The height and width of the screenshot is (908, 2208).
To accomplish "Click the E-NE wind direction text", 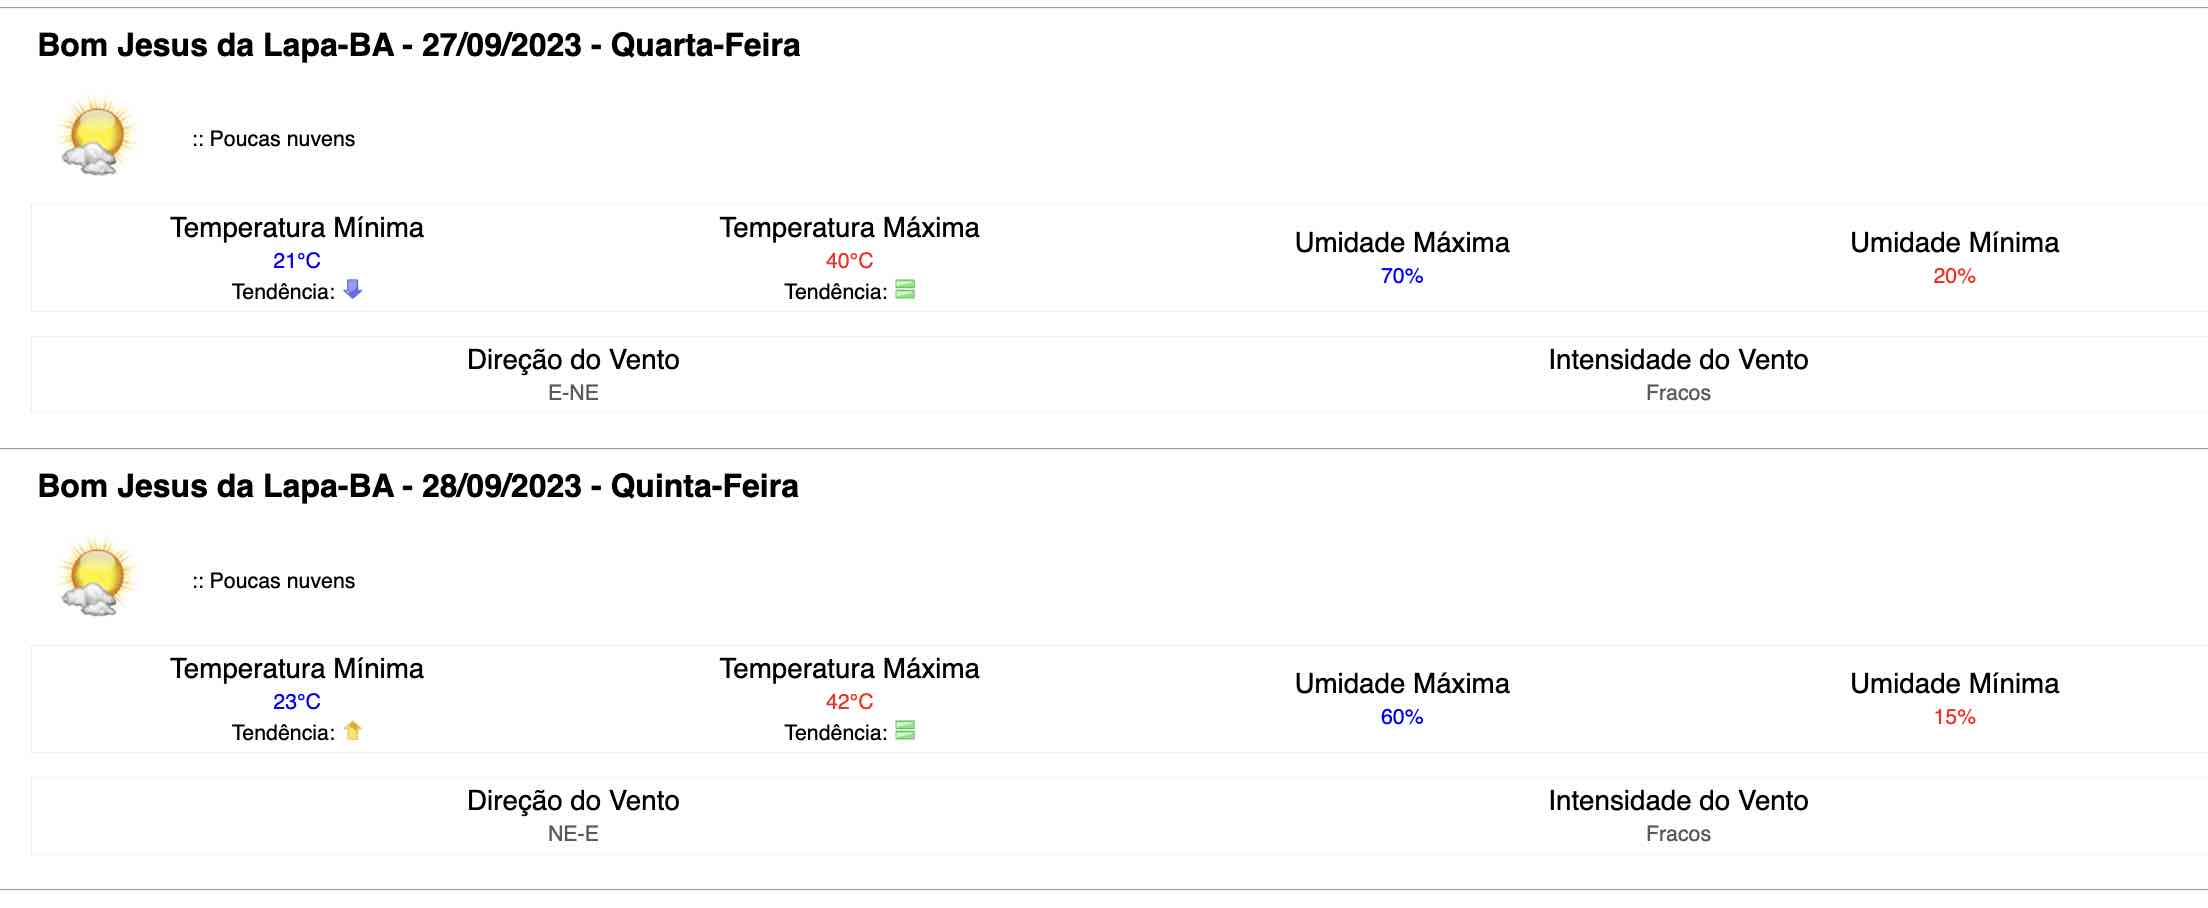I will click(573, 393).
